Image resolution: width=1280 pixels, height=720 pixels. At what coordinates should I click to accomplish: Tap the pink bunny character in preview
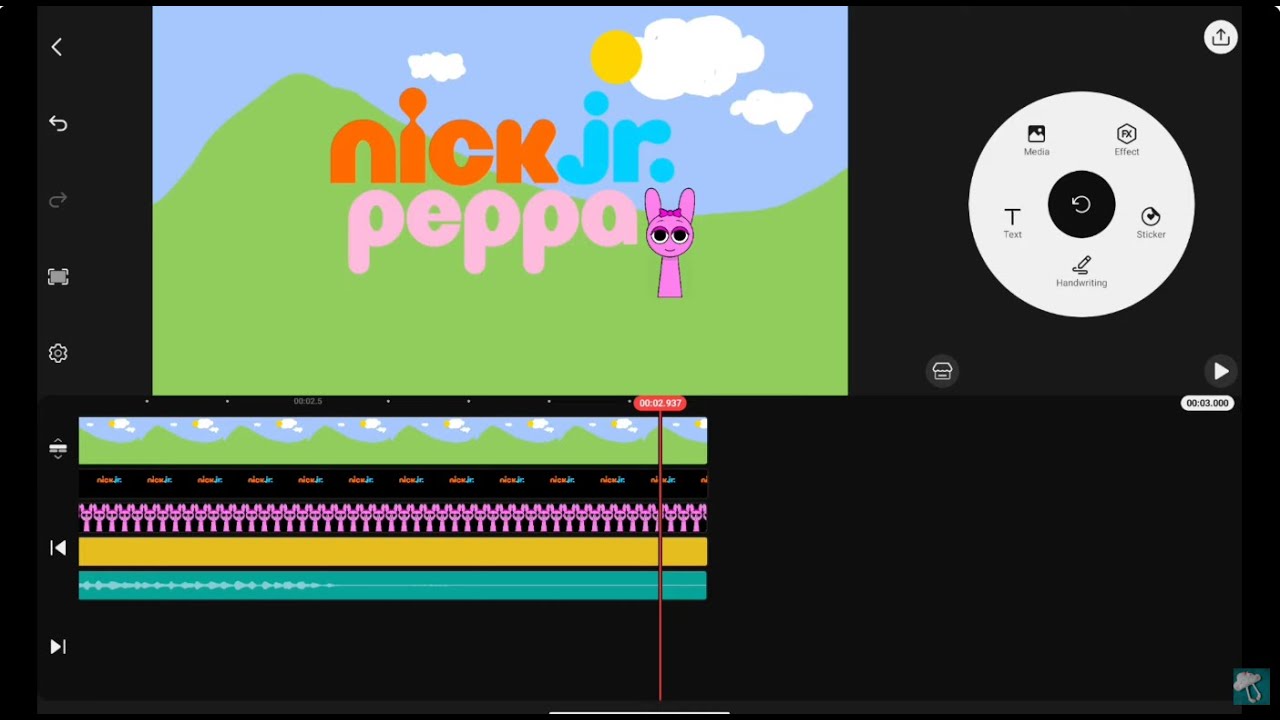[669, 243]
